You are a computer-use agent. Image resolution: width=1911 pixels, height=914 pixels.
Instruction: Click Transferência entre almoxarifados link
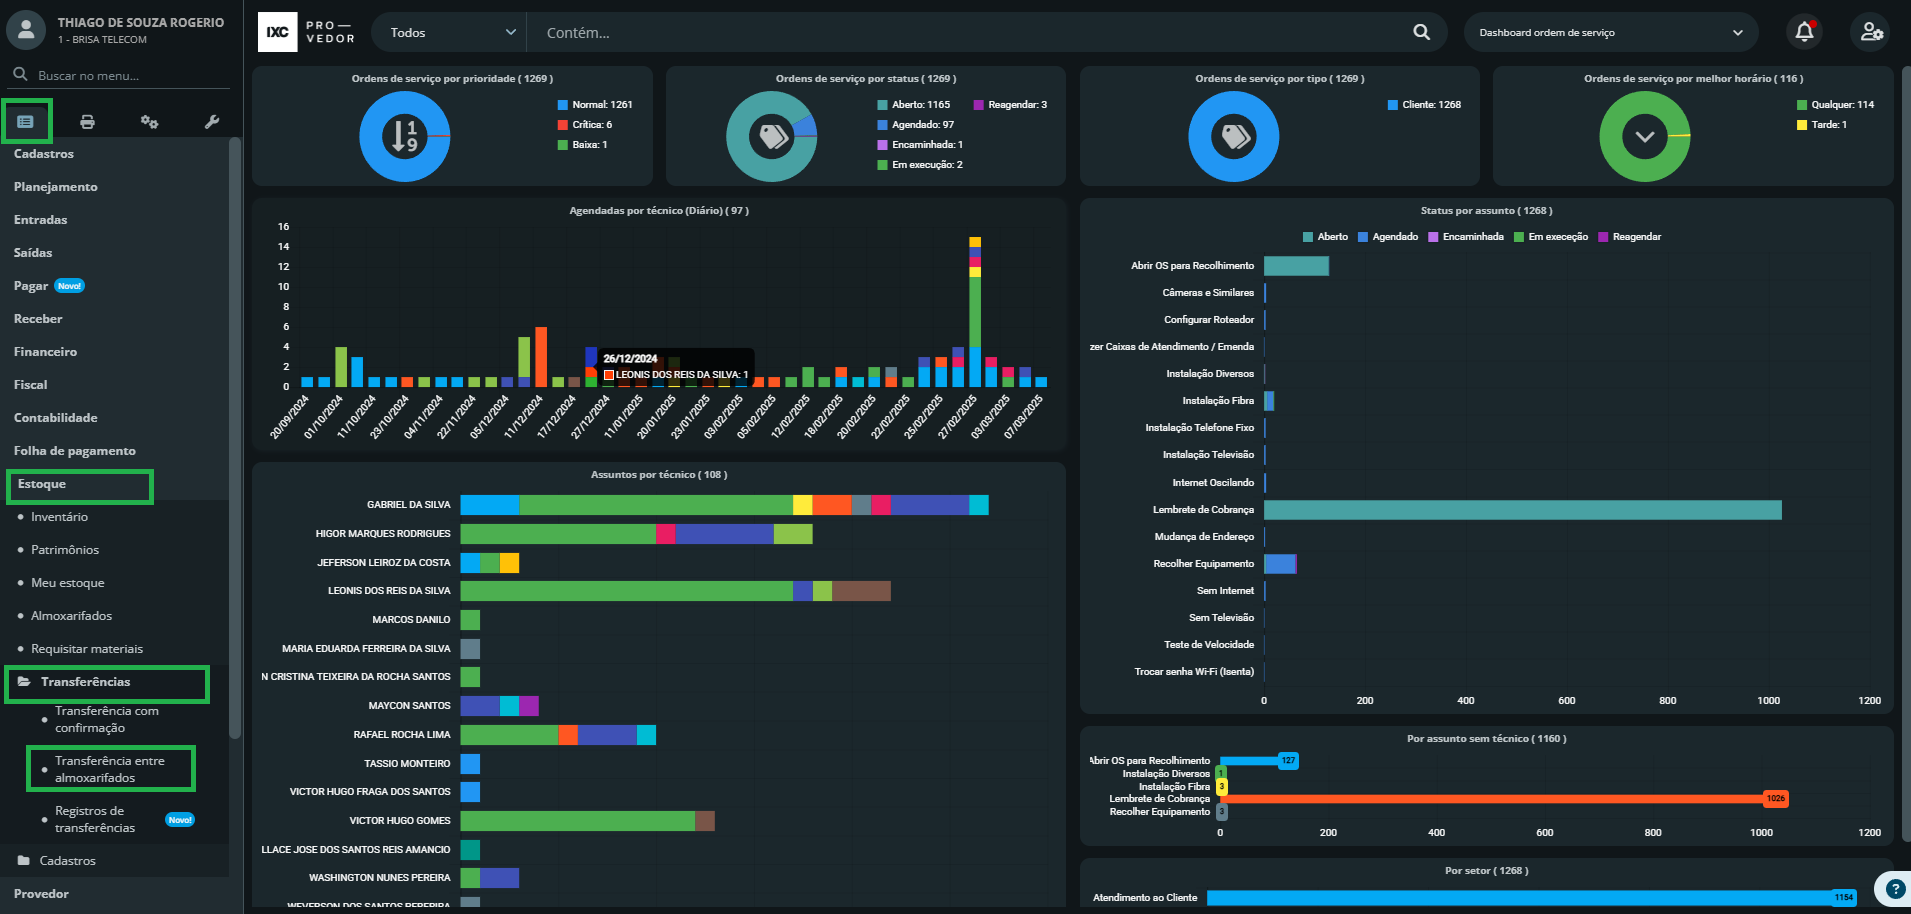coord(110,769)
